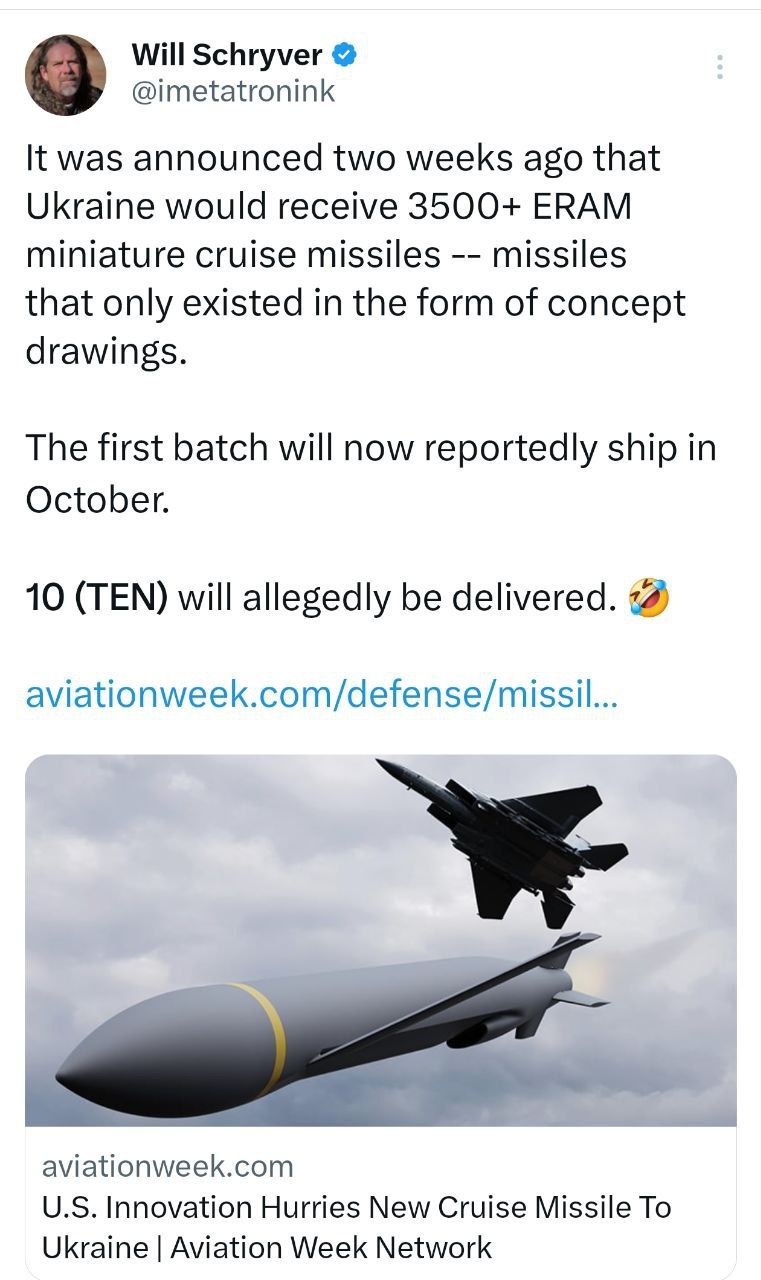Viewport: 761px width, 1280px height.
Task: Click the bold "10 (TEN)" text
Action: click(x=96, y=598)
